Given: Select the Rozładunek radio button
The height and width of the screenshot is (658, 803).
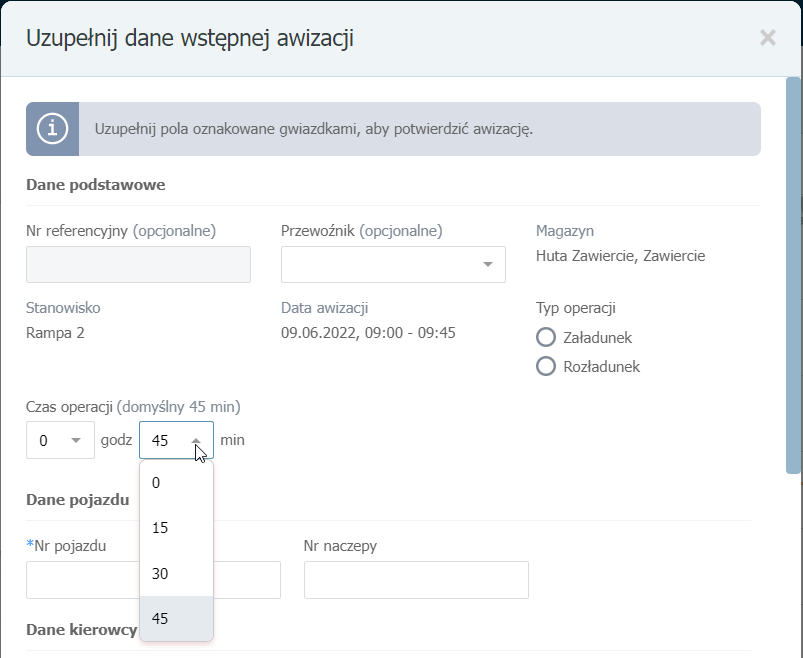Looking at the screenshot, I should pos(546,367).
